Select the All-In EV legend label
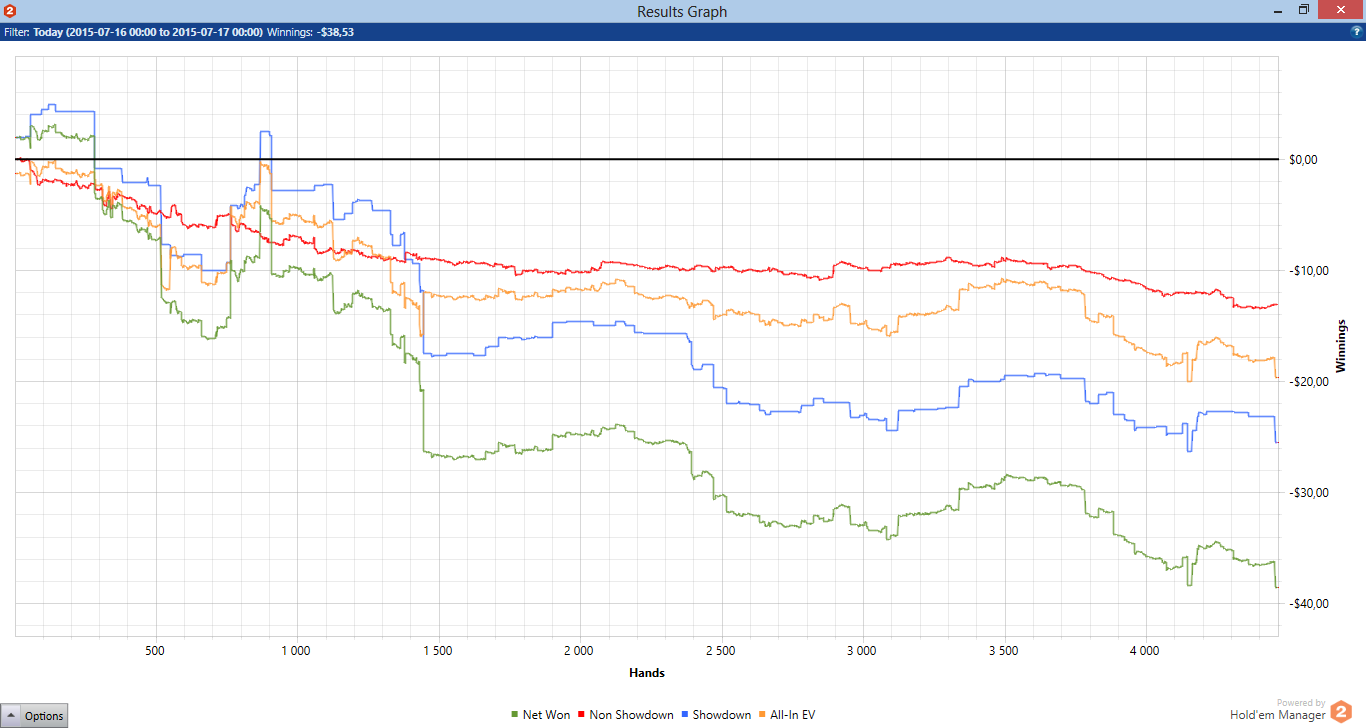 pos(793,715)
